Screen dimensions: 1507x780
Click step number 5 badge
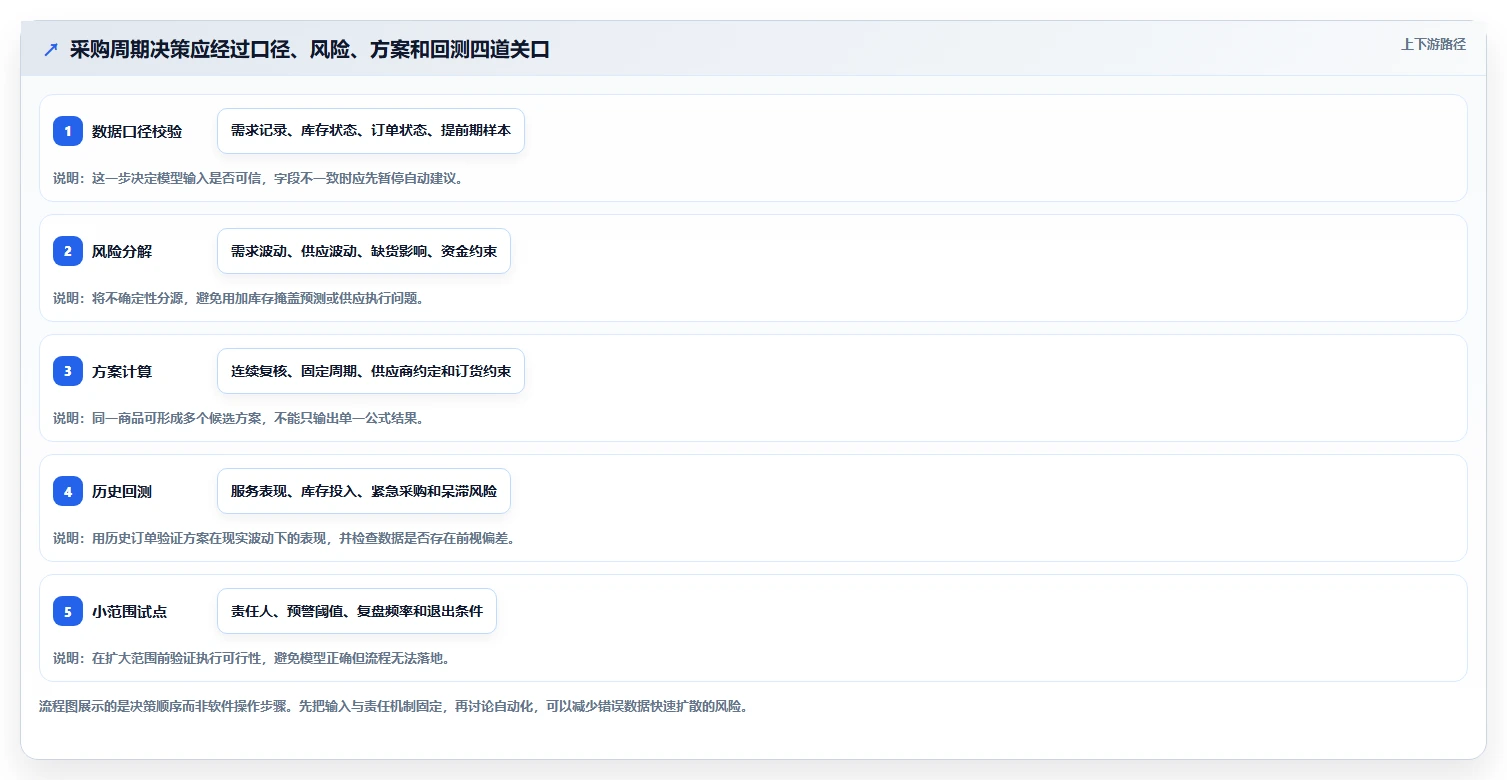[x=68, y=611]
